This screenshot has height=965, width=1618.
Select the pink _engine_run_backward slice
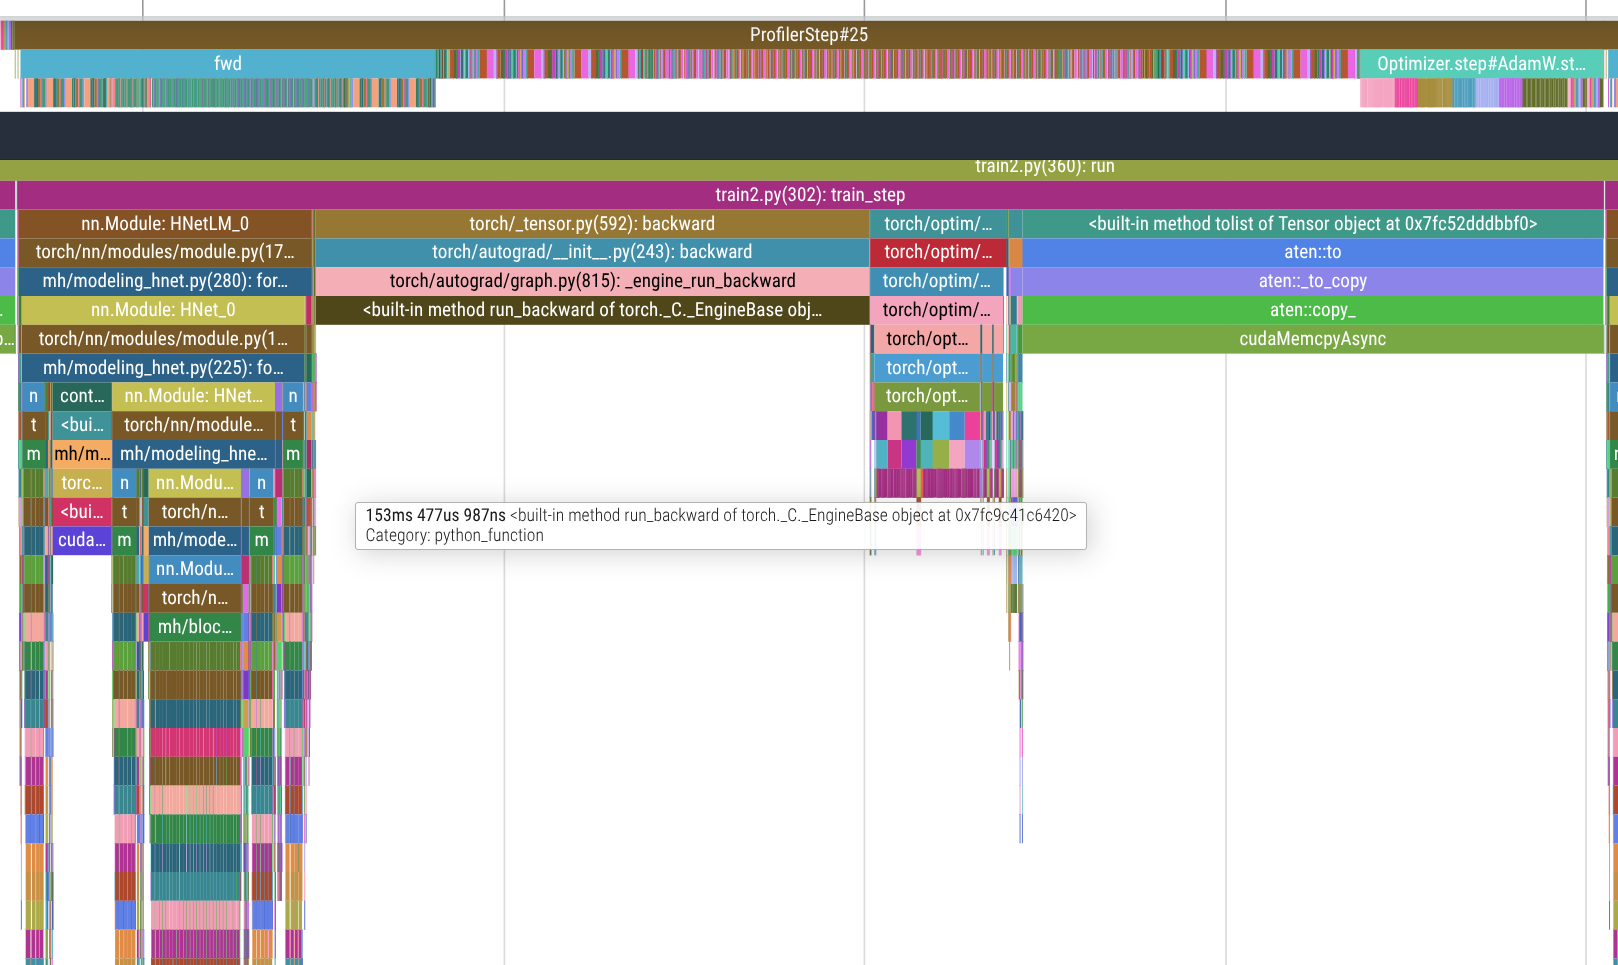591,281
